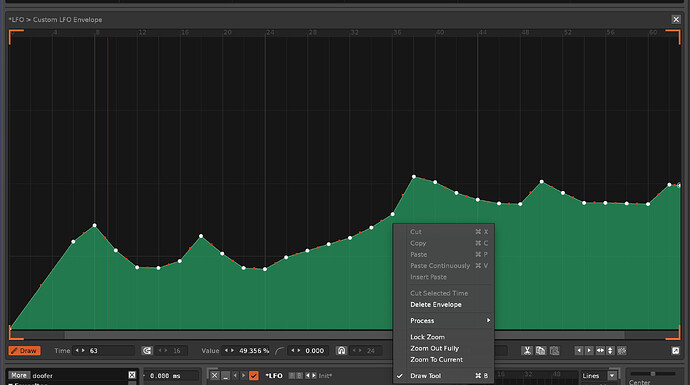Click the flip vertically up-down arrow icon

[x=610, y=351]
